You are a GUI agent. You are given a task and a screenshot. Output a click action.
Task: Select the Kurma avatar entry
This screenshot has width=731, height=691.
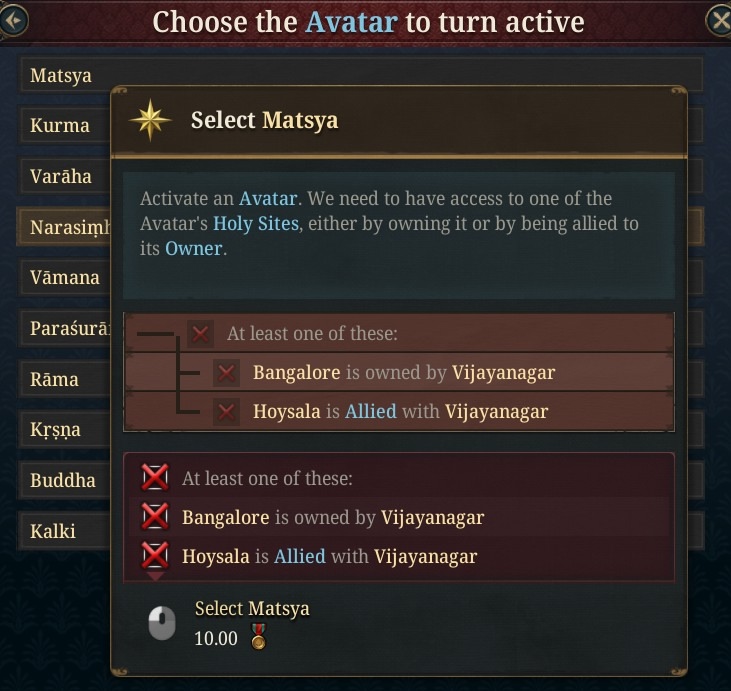click(x=64, y=125)
